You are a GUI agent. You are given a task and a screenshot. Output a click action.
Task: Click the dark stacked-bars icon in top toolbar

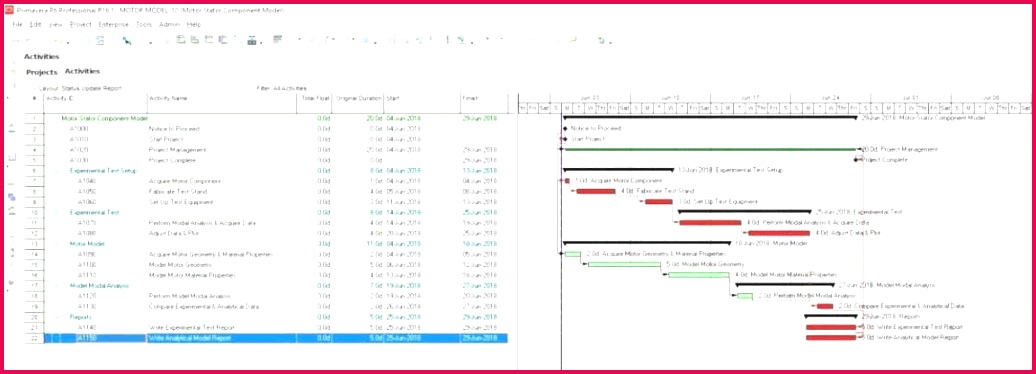click(278, 40)
